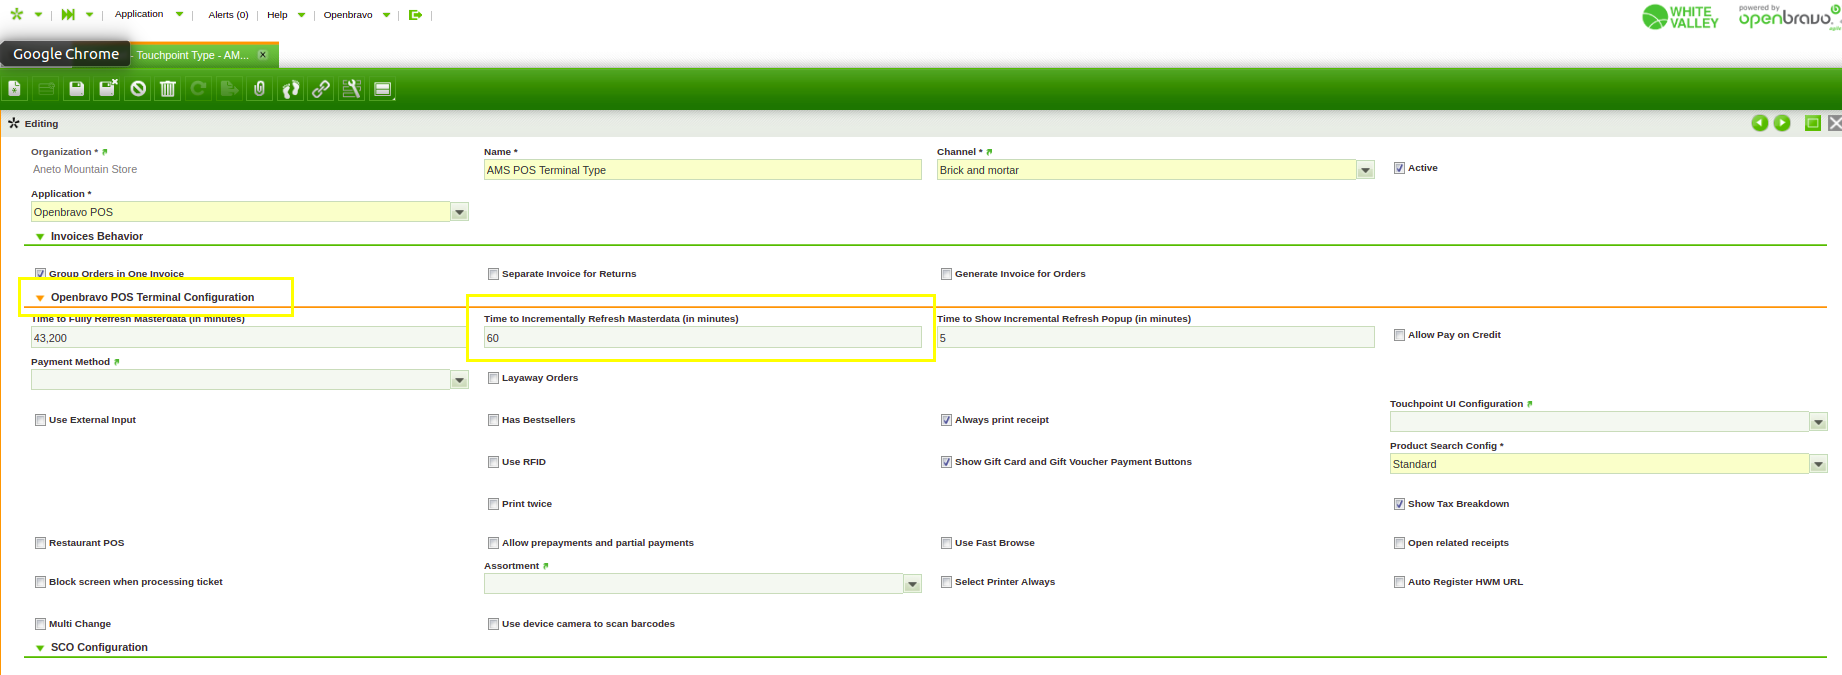Click the Cancel Changes circle-slash icon
The height and width of the screenshot is (675, 1842).
coord(138,89)
